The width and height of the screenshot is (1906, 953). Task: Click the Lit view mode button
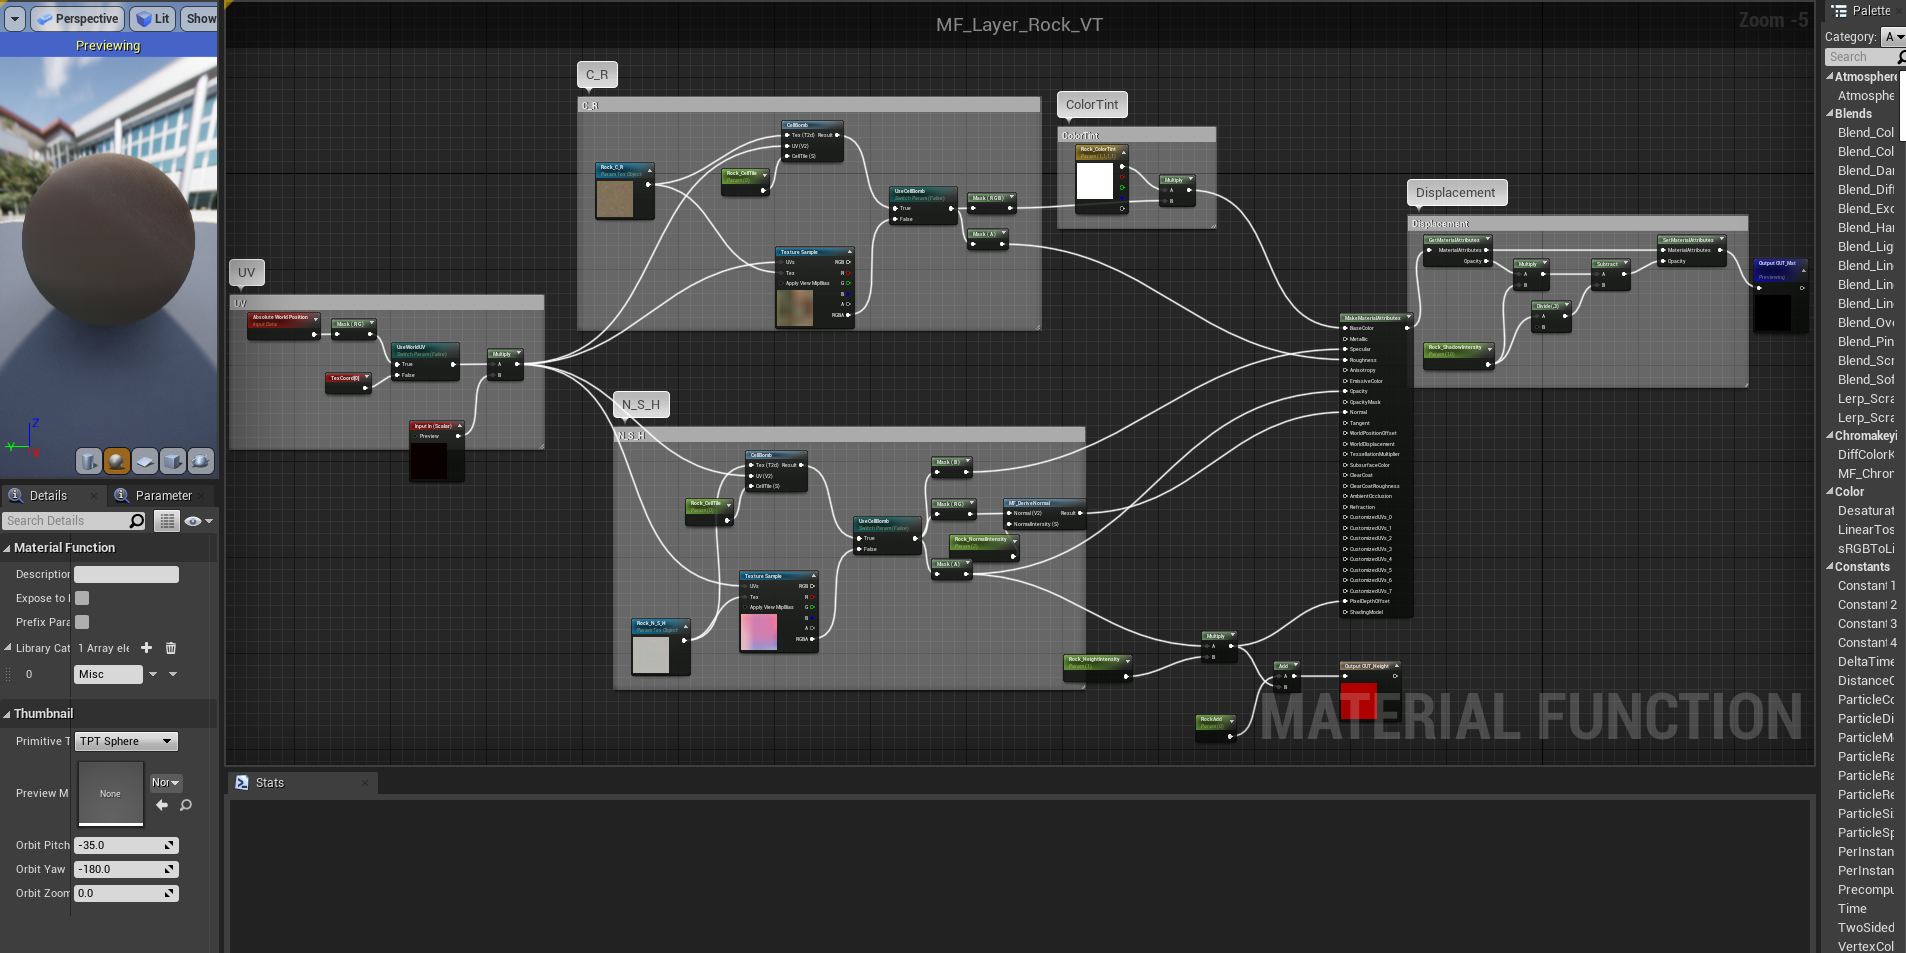(x=153, y=18)
